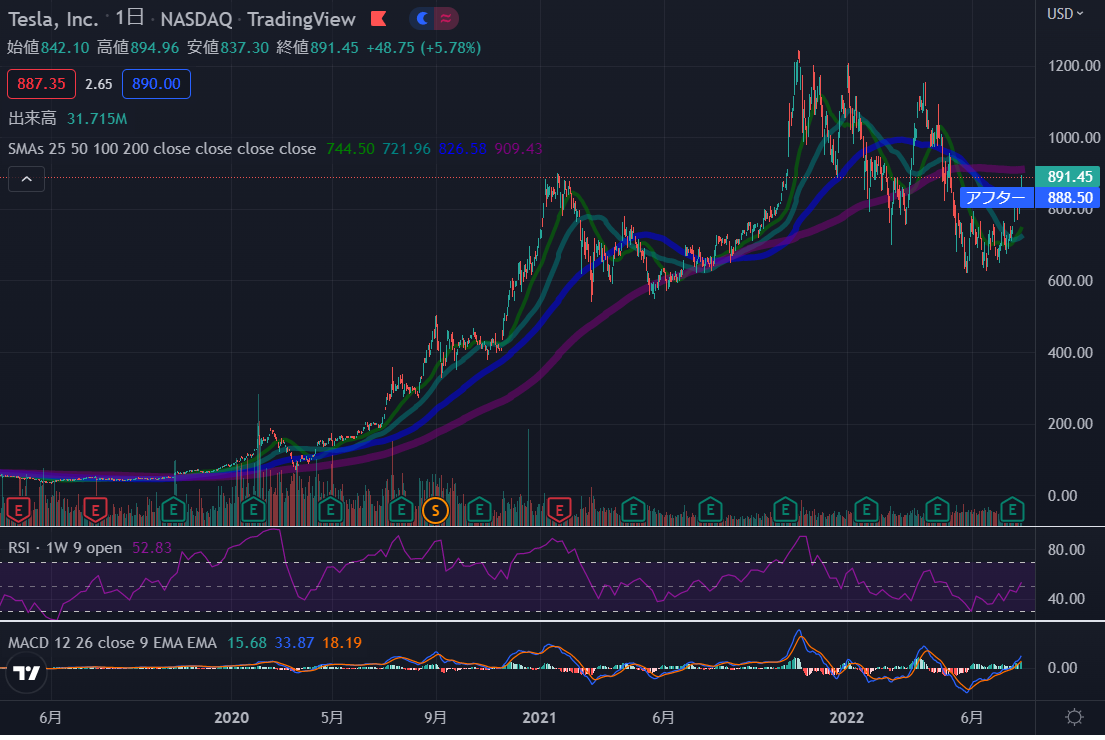Click green E earnings marker at 6月 2021
The height and width of the screenshot is (740, 1105).
[633, 510]
